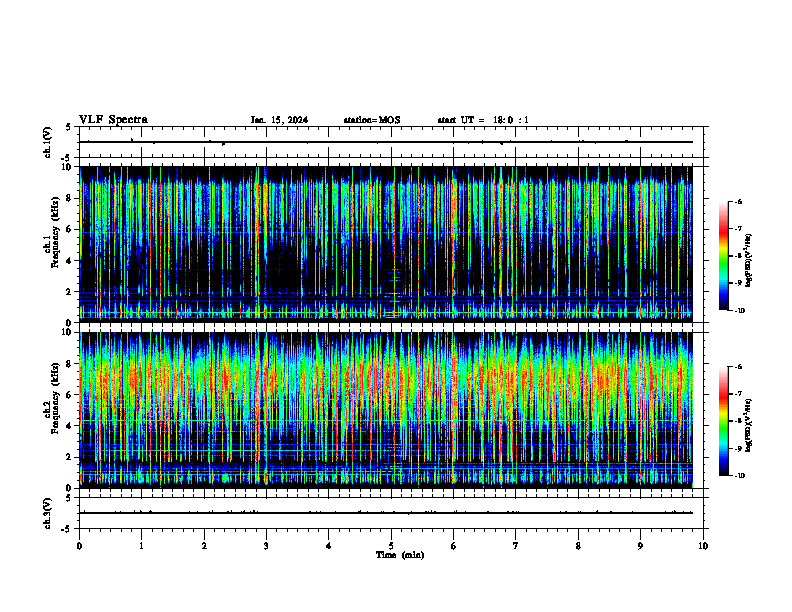This screenshot has width=792, height=612.
Task: Click the "6" tick on the Time axis
Action: (x=454, y=546)
